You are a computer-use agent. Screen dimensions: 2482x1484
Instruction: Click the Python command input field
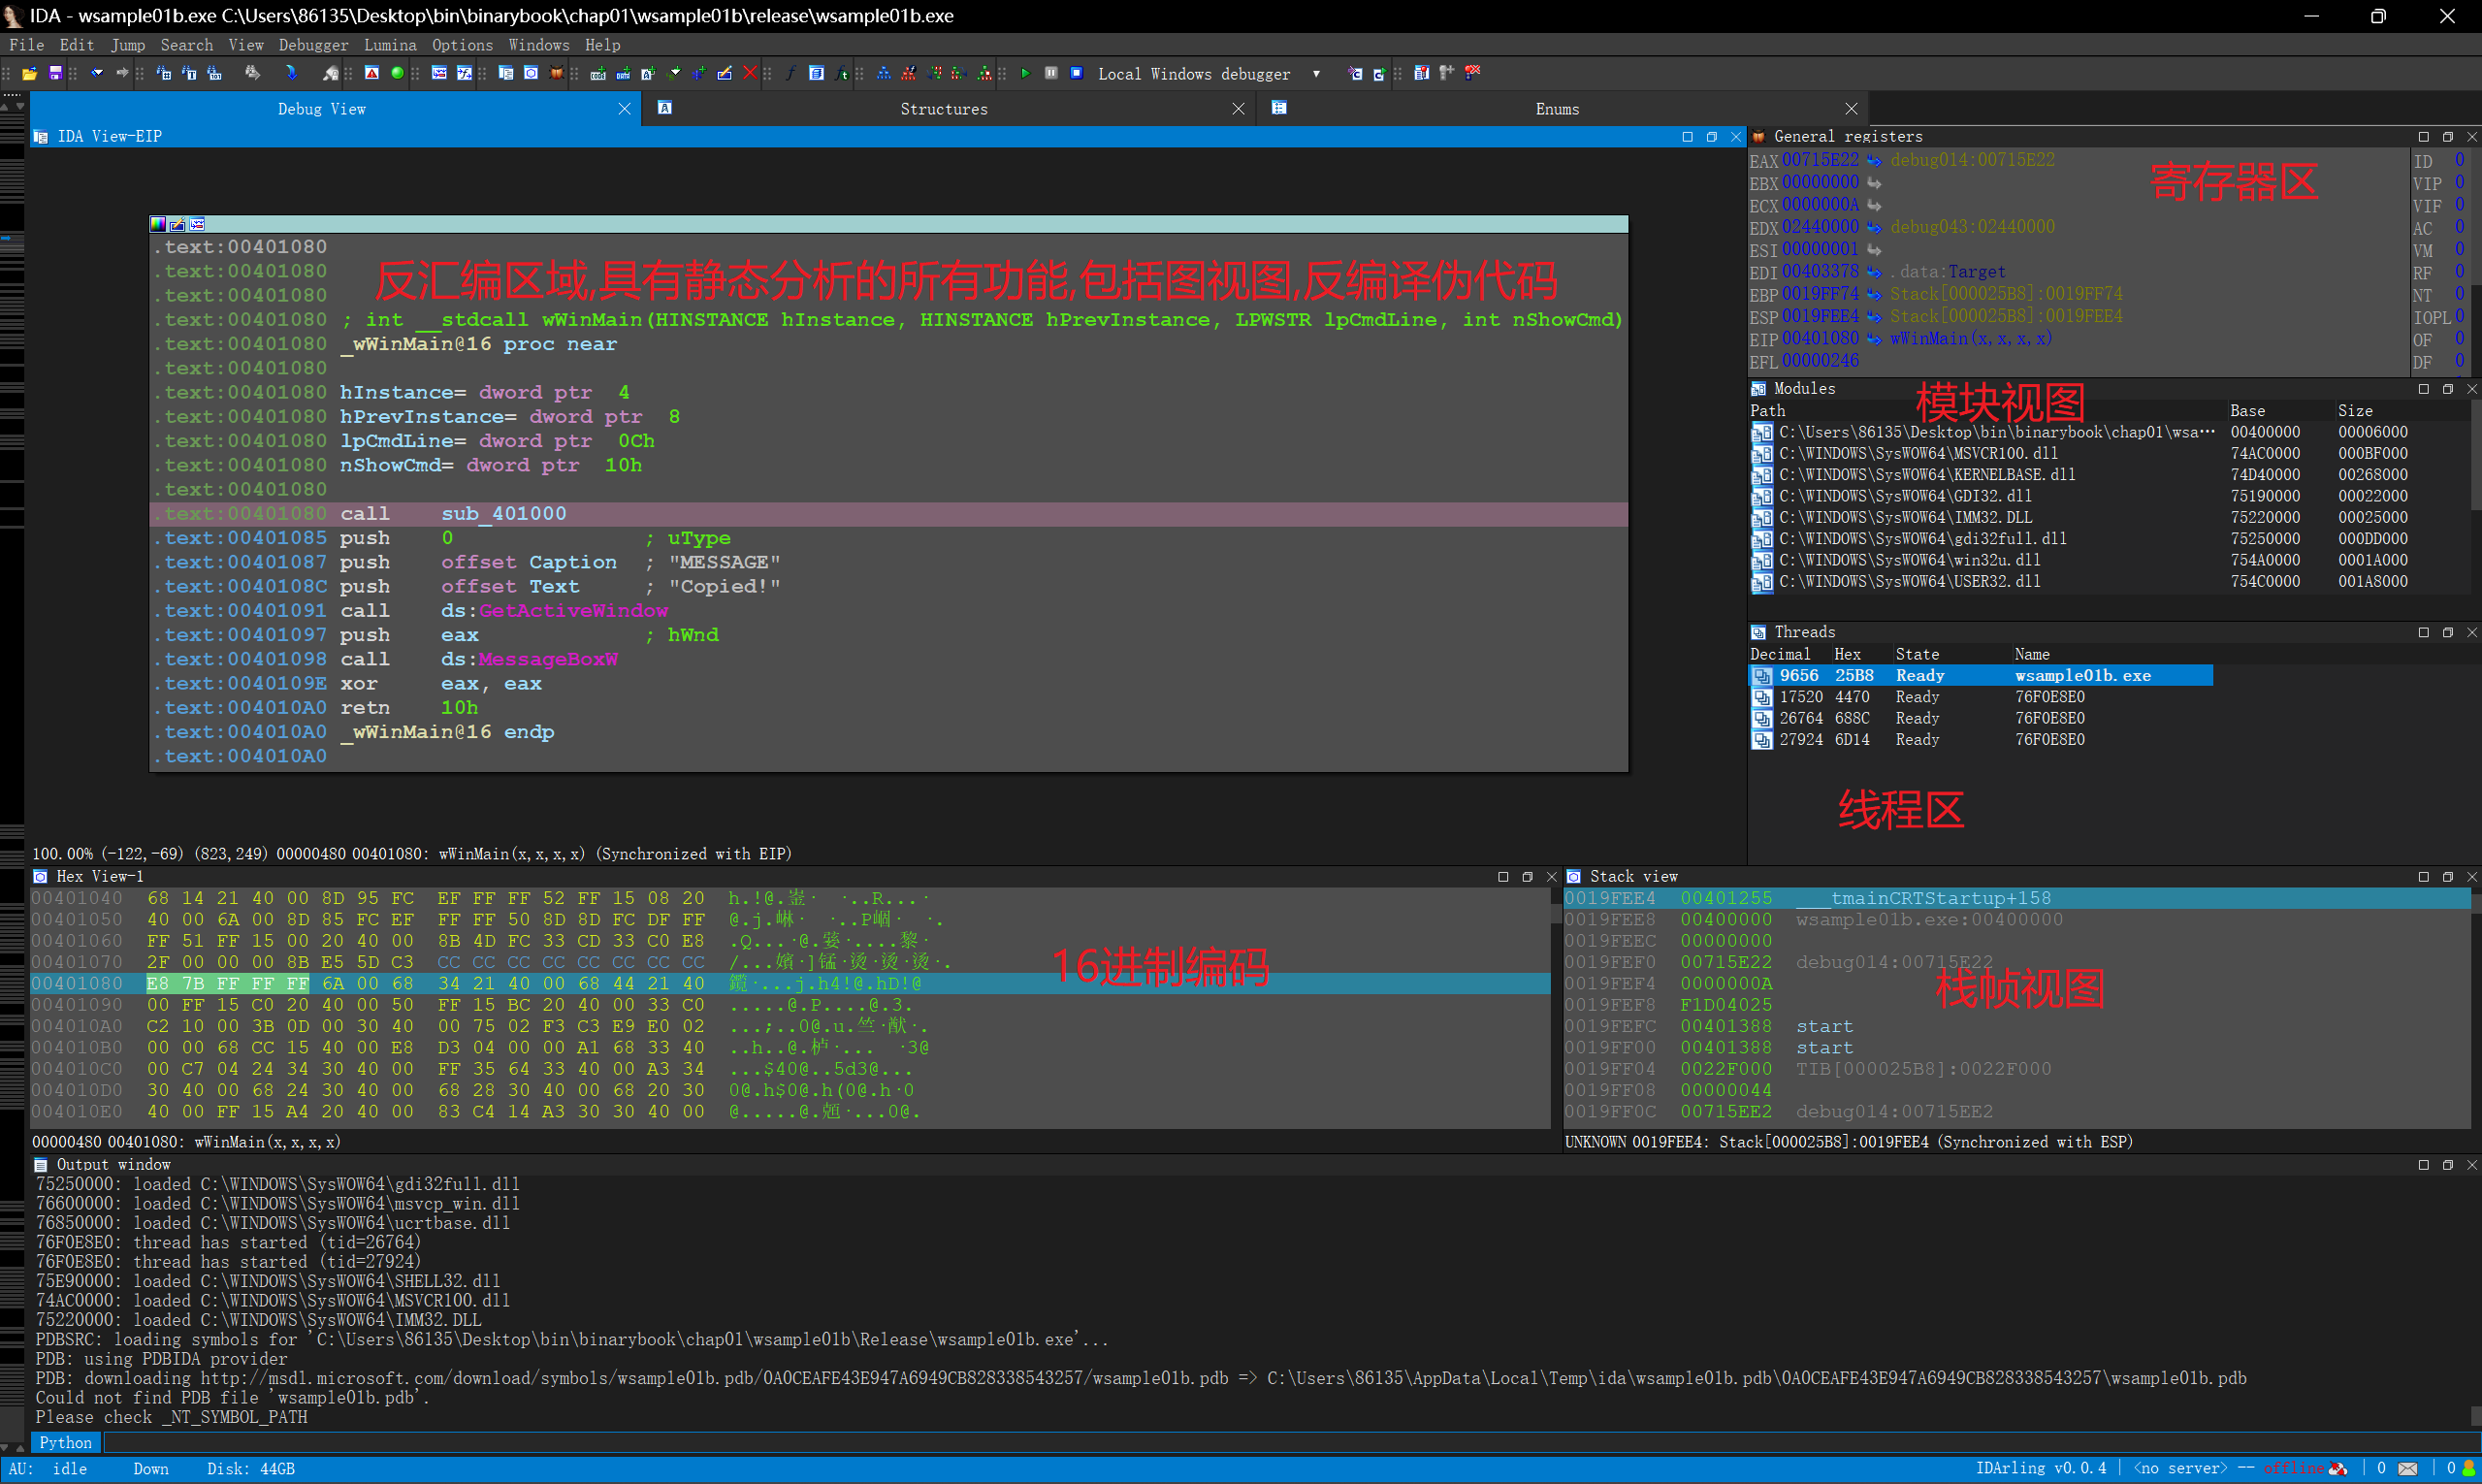(1200, 1442)
